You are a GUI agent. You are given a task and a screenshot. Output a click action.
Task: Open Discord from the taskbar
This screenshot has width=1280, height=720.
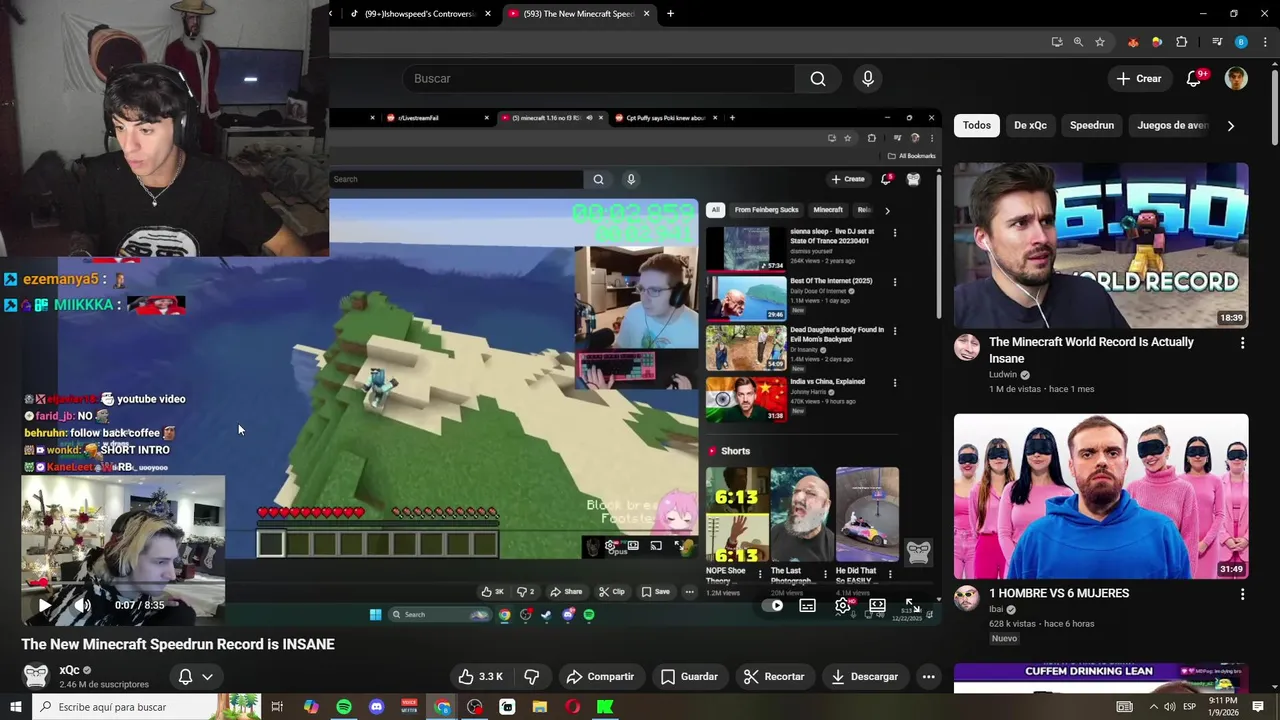coord(376,707)
